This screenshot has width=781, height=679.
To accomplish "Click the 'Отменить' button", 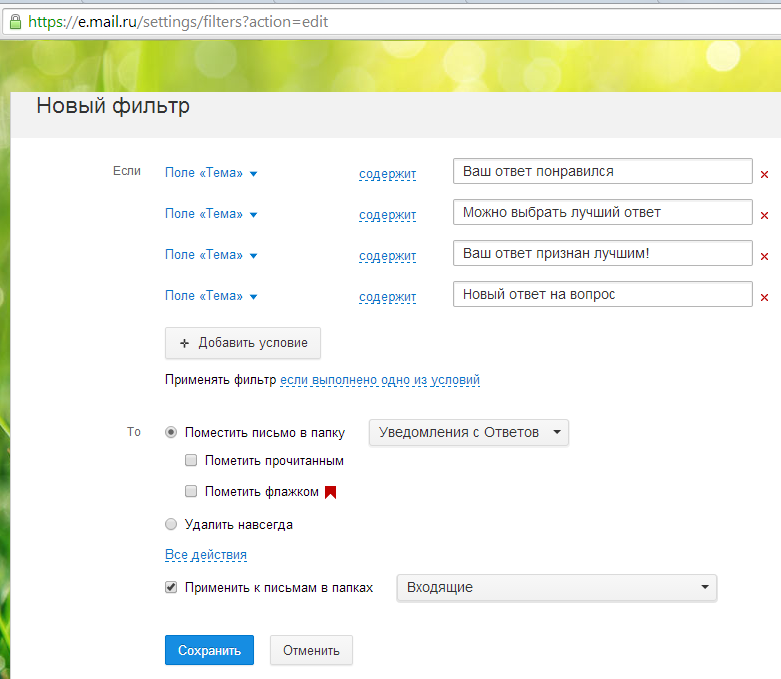I will pos(311,650).
